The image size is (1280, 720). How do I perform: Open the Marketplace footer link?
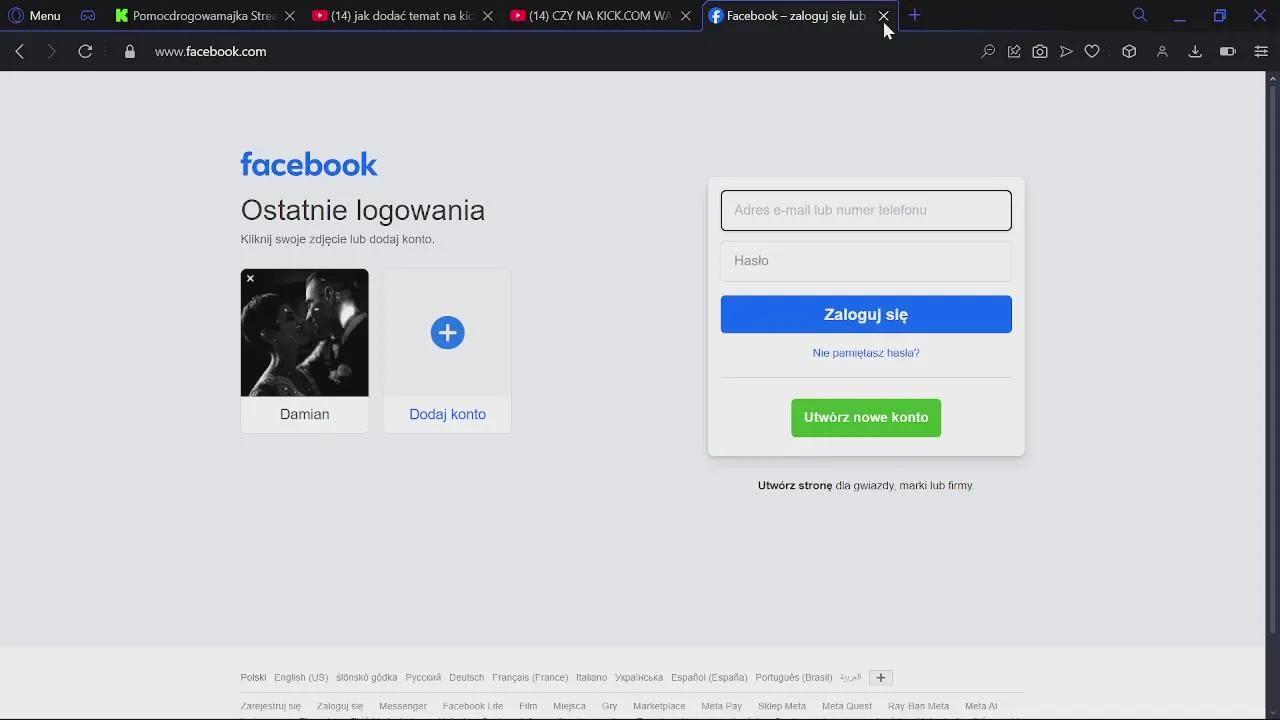pos(659,706)
